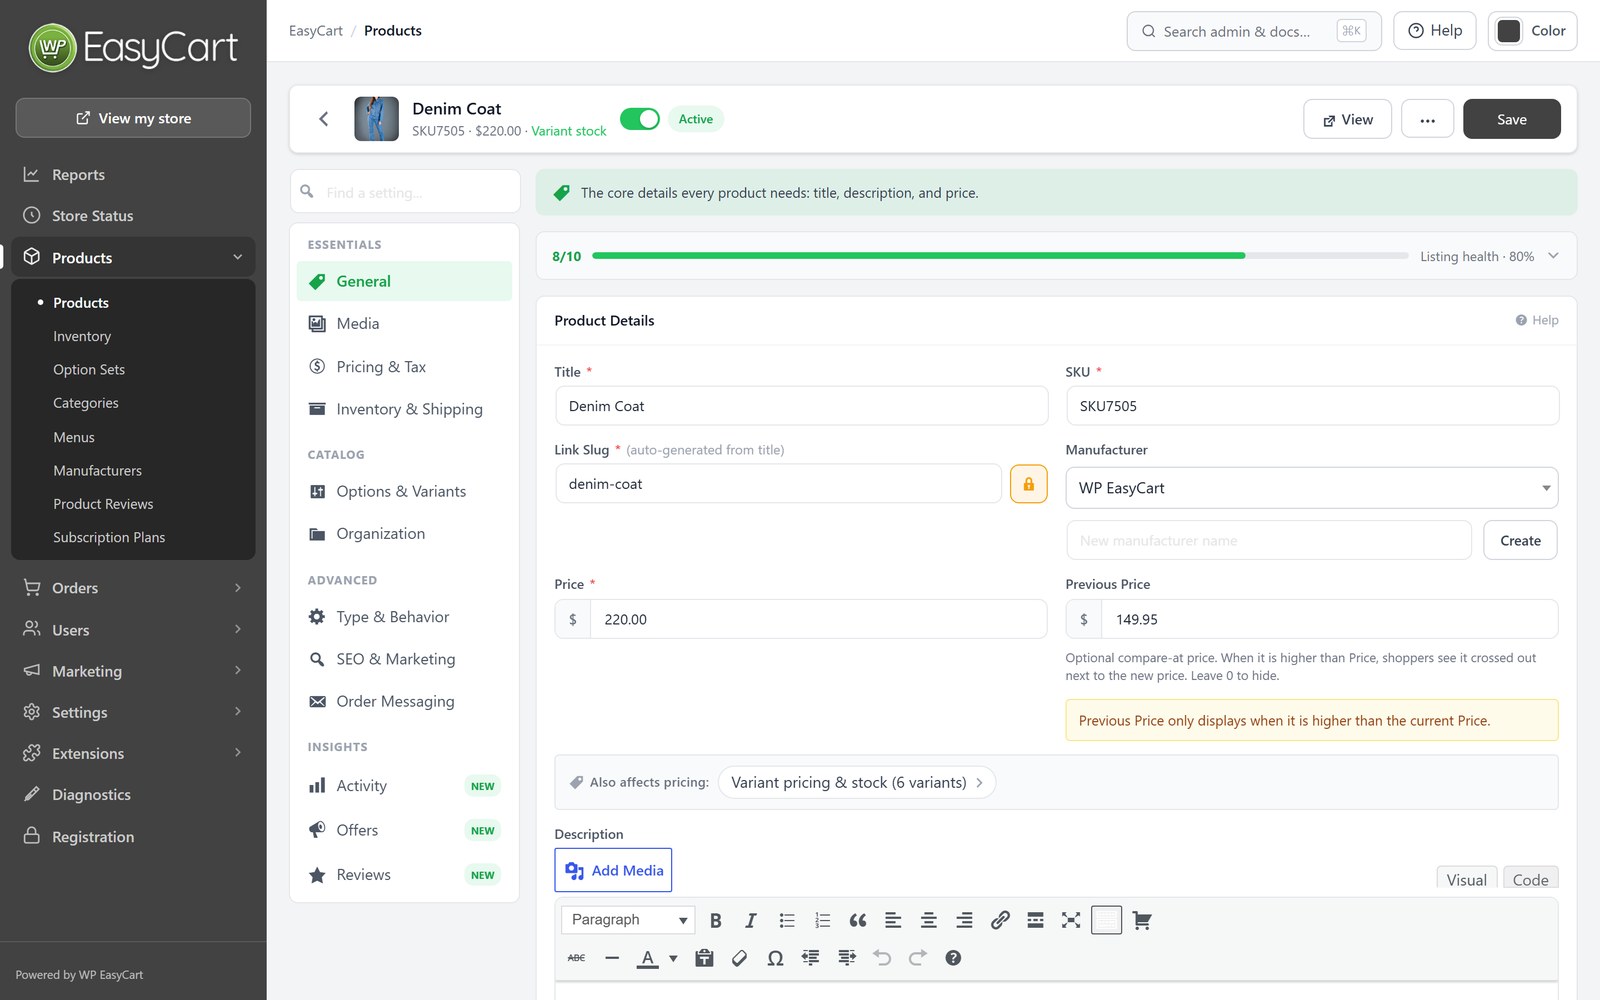Open Options & Variants section
1600x1000 pixels.
(404, 492)
